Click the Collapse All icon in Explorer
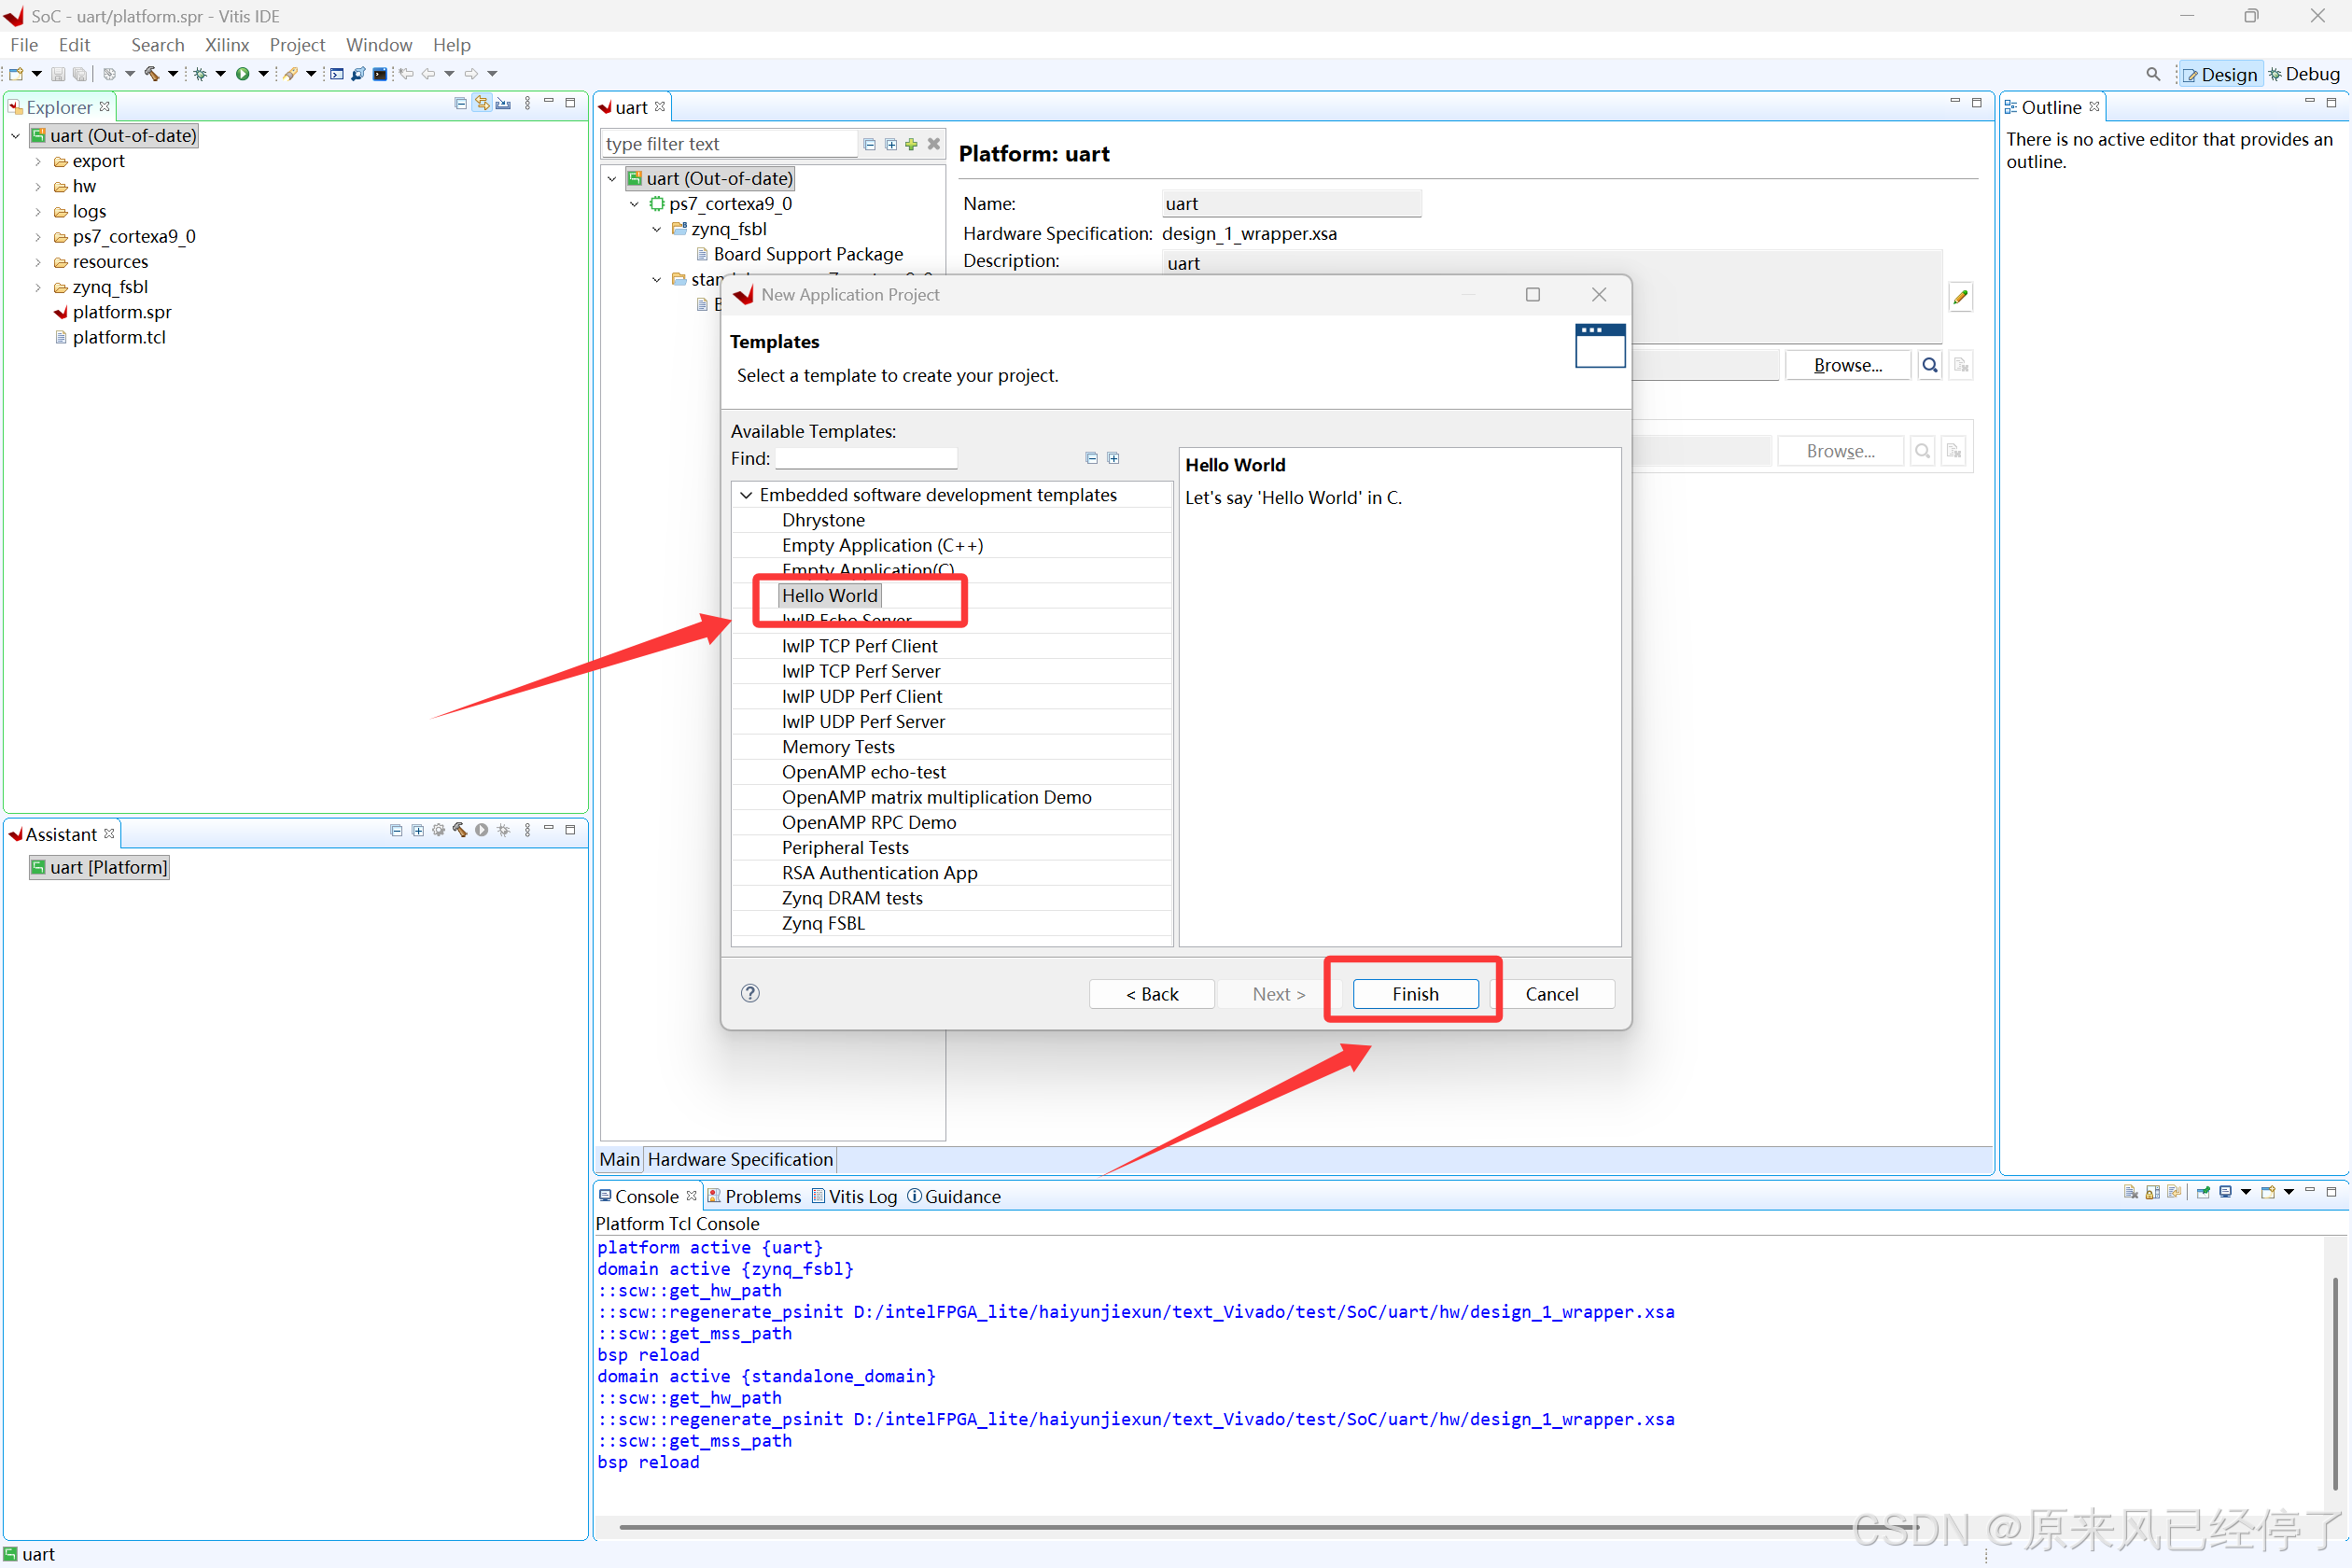 click(x=460, y=104)
